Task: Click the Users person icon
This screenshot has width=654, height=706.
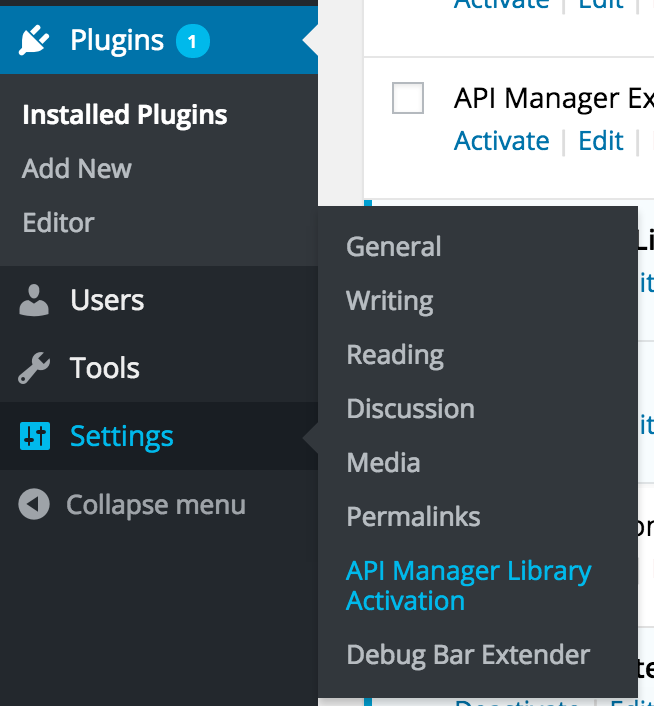Action: (x=34, y=300)
